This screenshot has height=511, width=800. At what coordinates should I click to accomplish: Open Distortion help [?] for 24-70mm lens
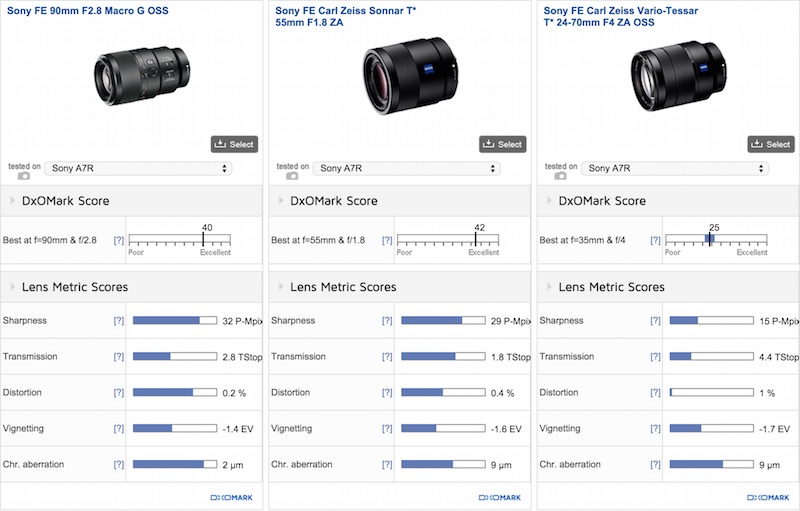pos(655,393)
